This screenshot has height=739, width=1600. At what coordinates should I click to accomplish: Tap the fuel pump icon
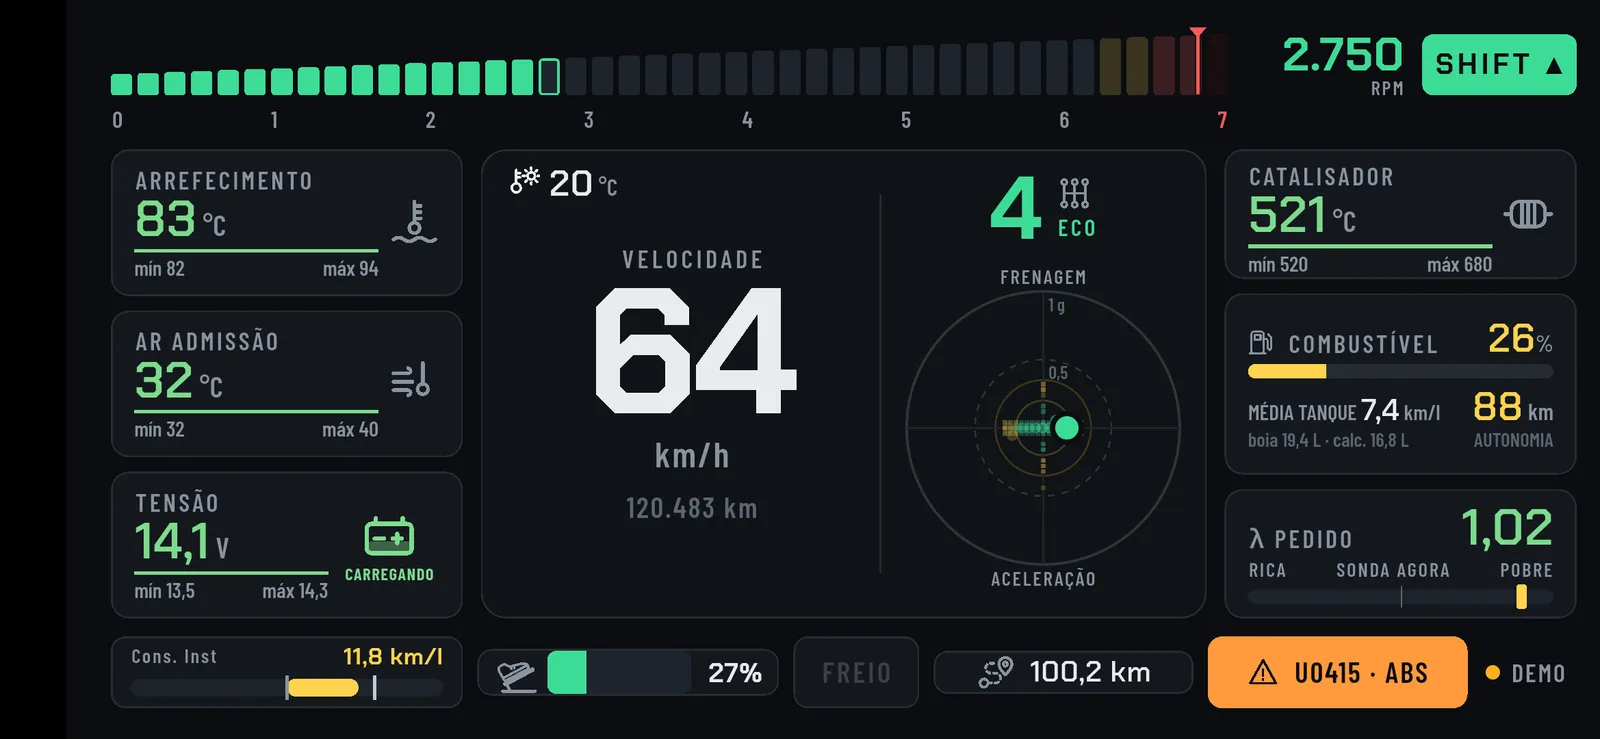(1260, 343)
